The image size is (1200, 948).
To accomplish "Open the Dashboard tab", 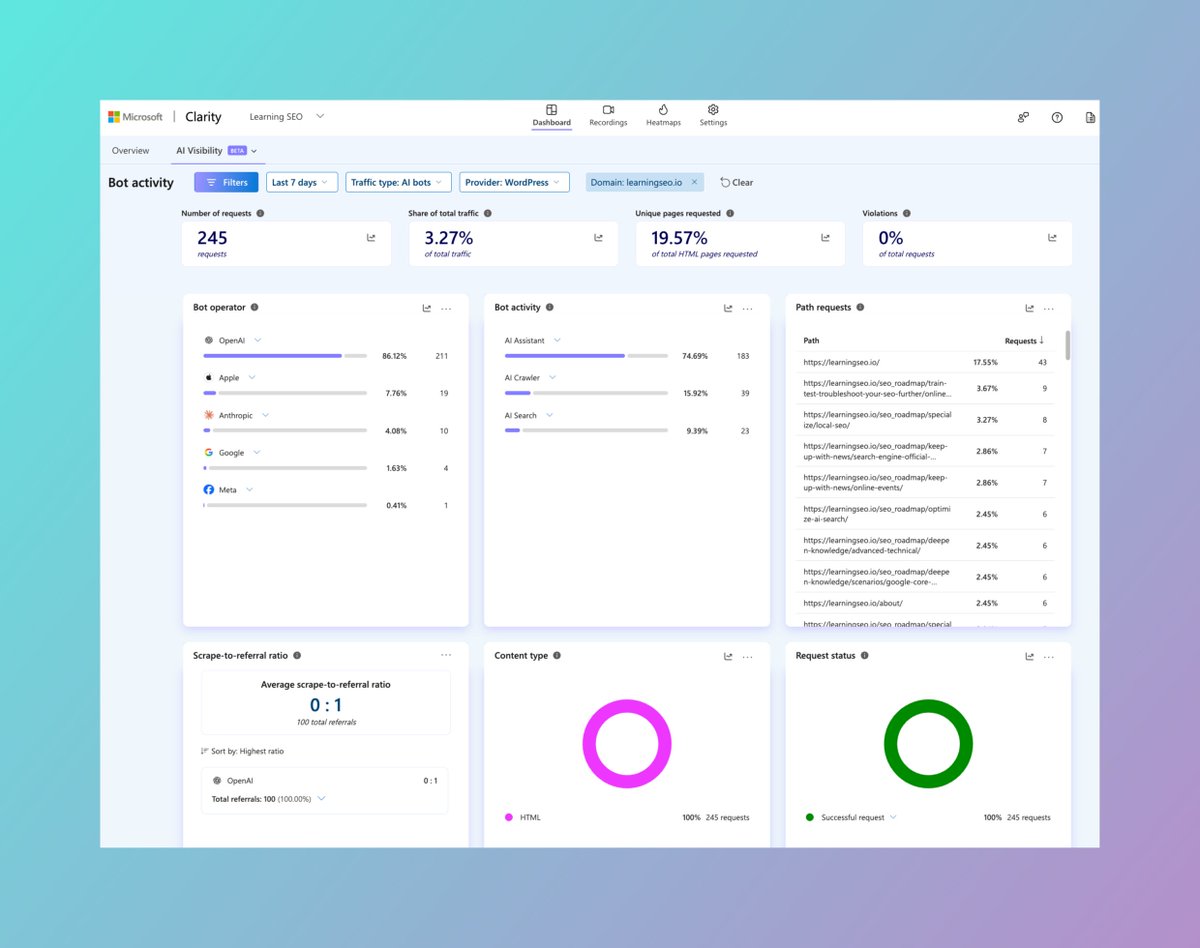I will (x=551, y=116).
